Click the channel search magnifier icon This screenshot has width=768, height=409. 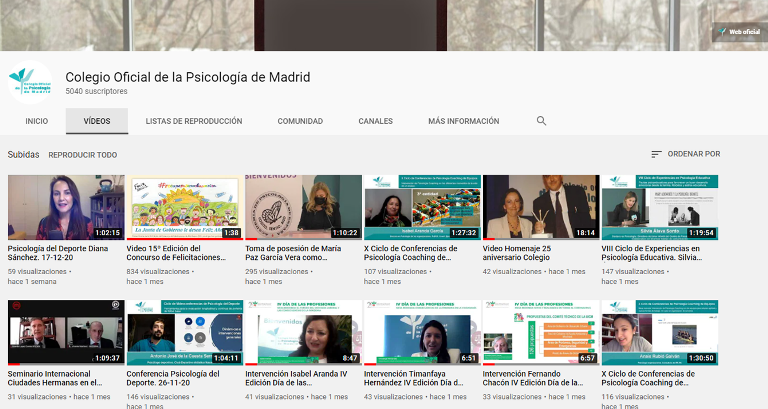pyautogui.click(x=541, y=121)
